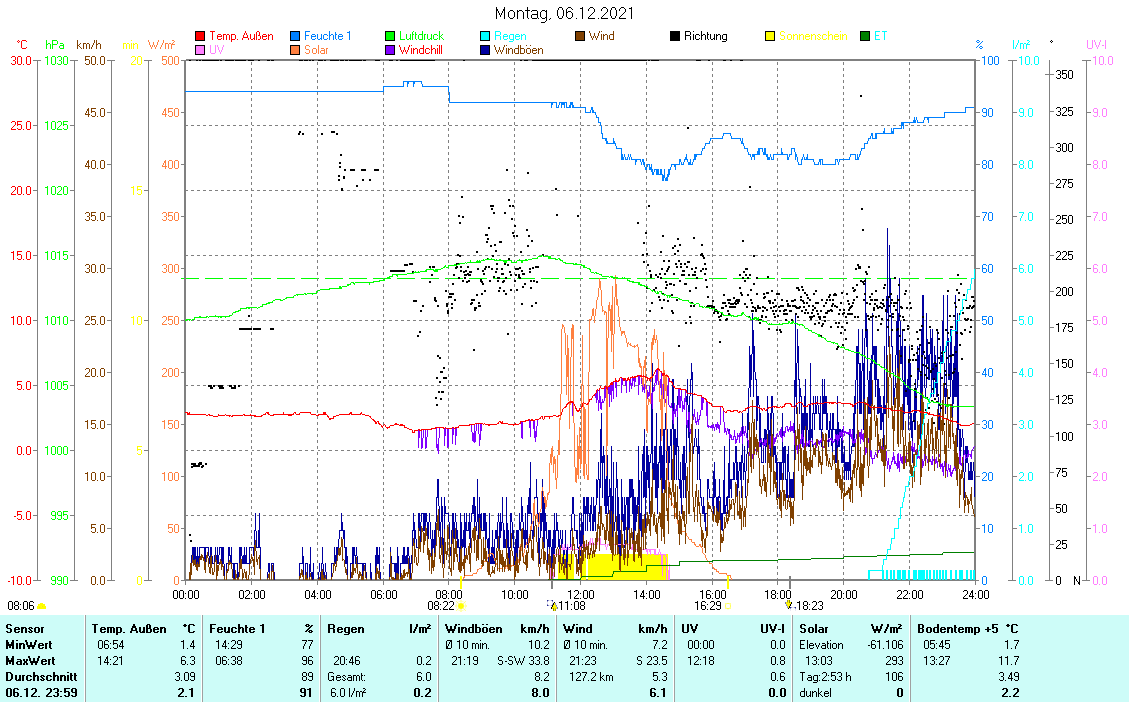The width and height of the screenshot is (1129, 702).
Task: Click the brown Wind legend square
Action: point(580,36)
